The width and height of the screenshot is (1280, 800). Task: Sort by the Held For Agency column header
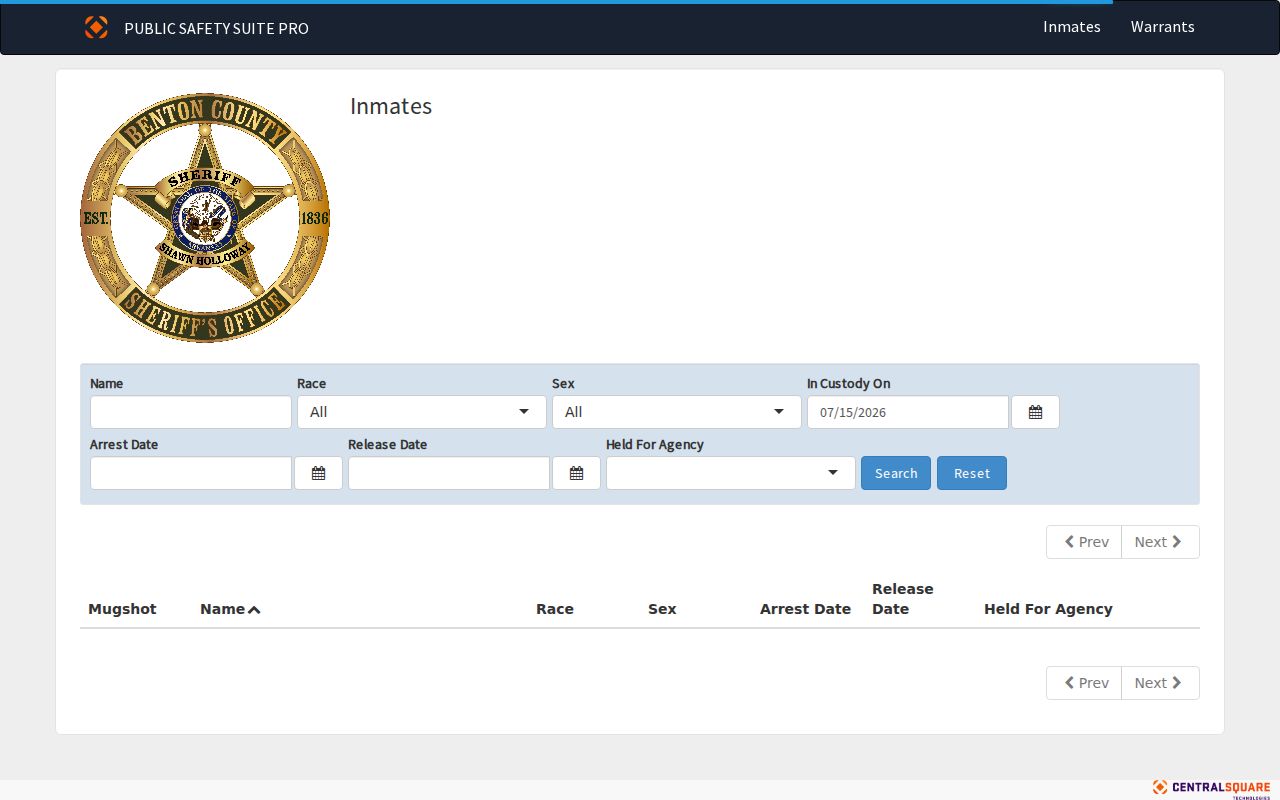click(1048, 609)
